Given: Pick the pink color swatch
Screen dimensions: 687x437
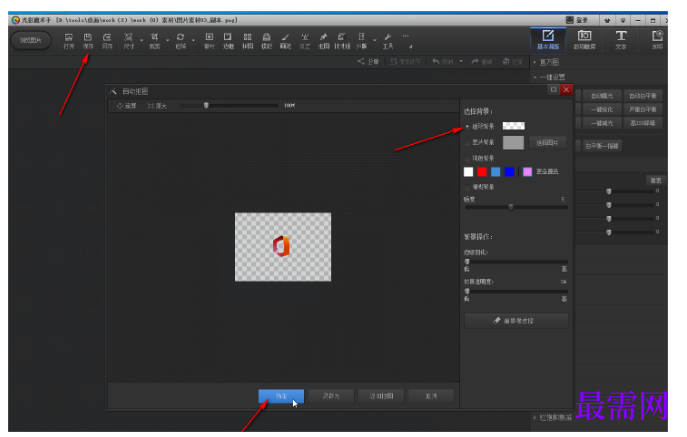Looking at the screenshot, I should tap(528, 171).
